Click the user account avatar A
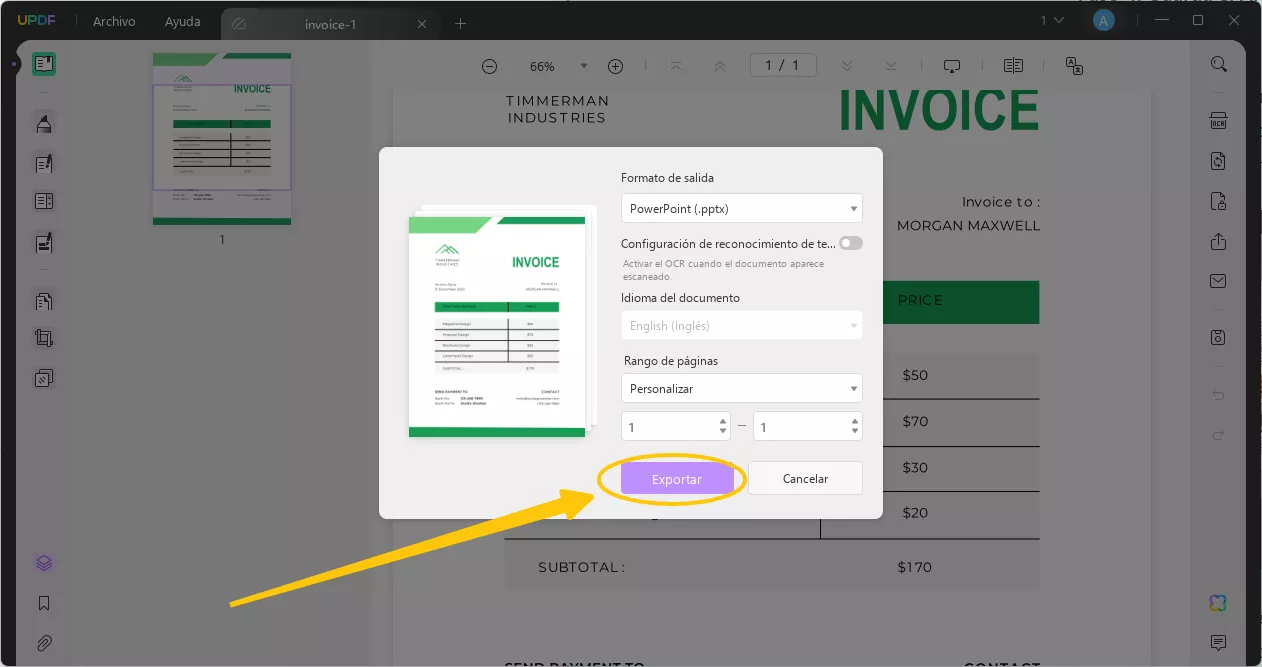The height and width of the screenshot is (667, 1262). tap(1103, 21)
